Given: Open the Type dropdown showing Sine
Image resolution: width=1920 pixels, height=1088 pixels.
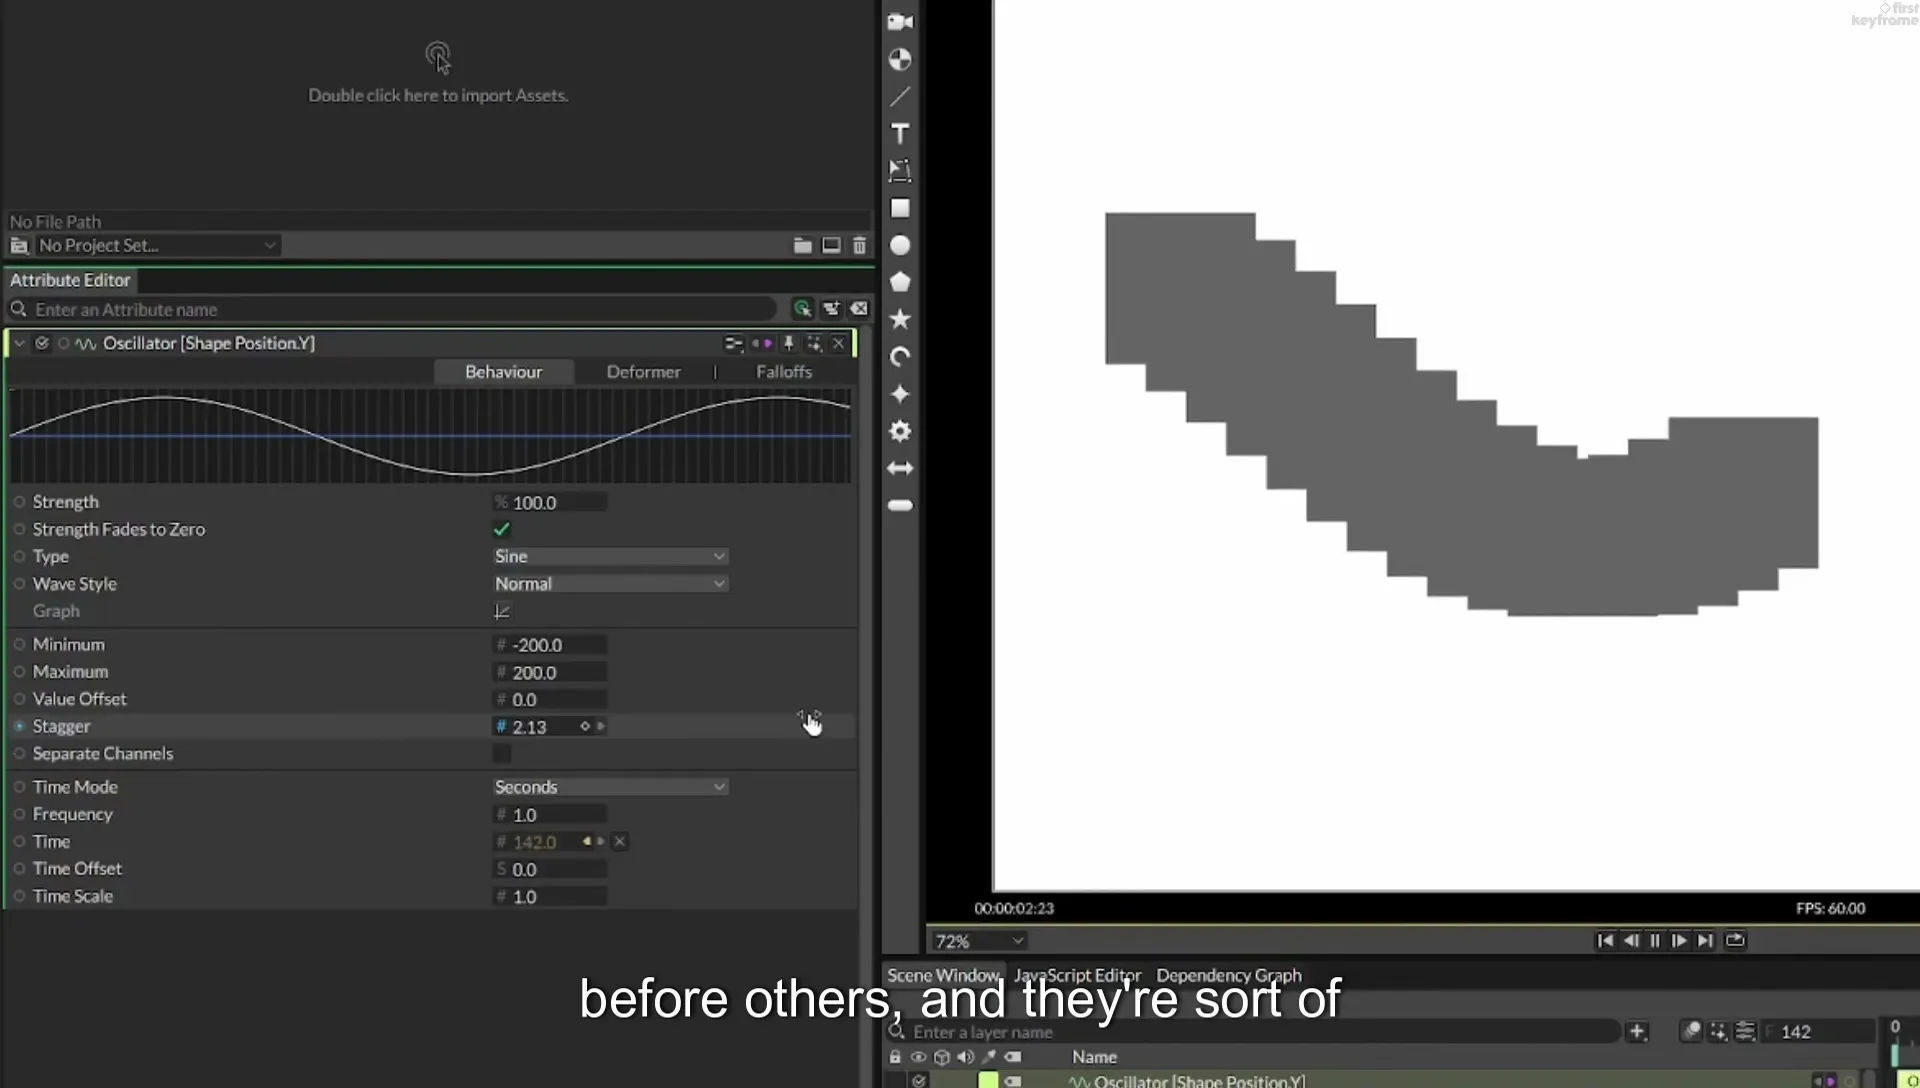Looking at the screenshot, I should tap(610, 556).
